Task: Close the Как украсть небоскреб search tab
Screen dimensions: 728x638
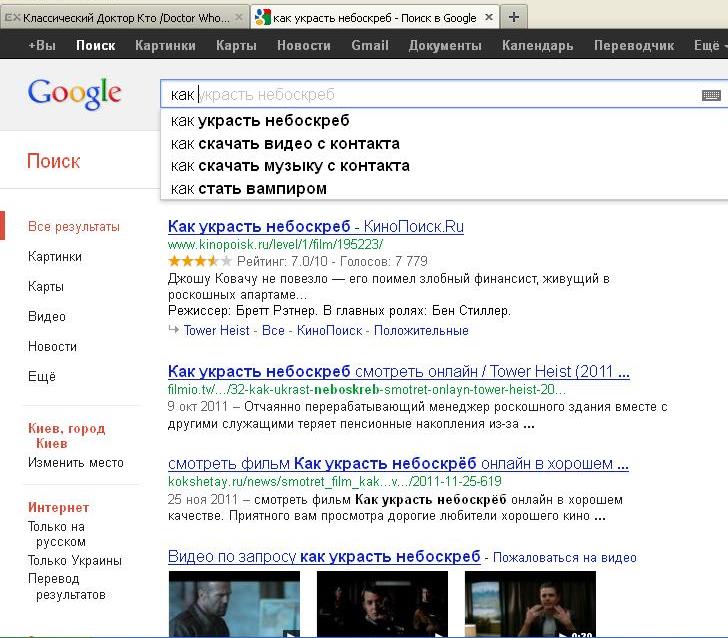Action: (489, 18)
